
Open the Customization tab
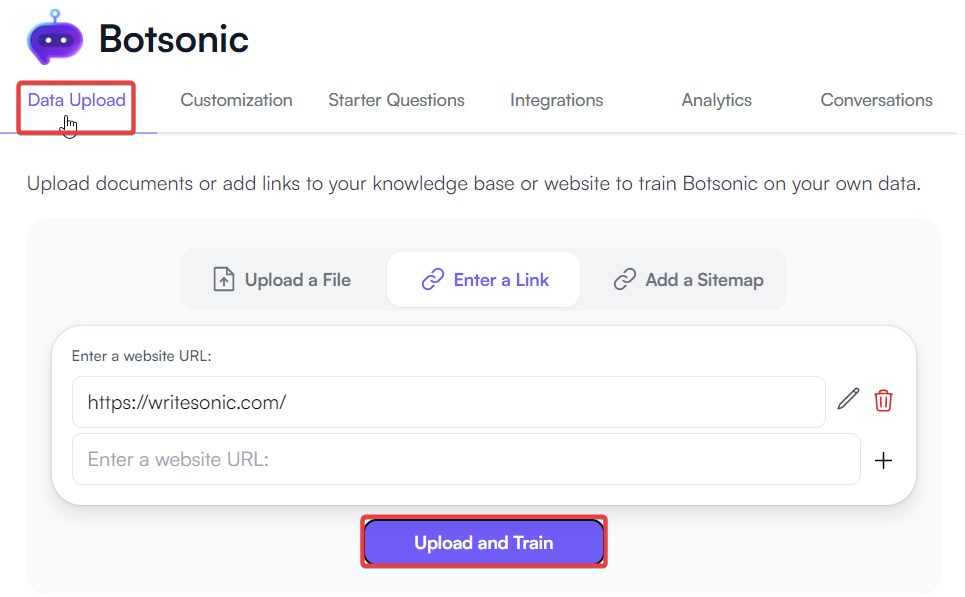point(236,100)
